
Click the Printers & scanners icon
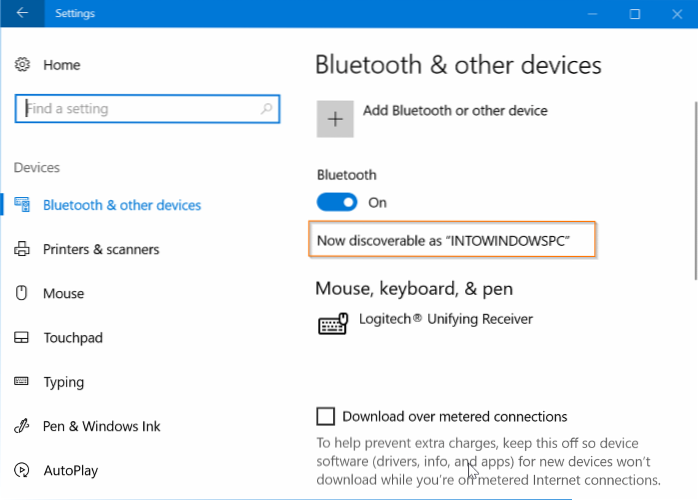point(22,249)
